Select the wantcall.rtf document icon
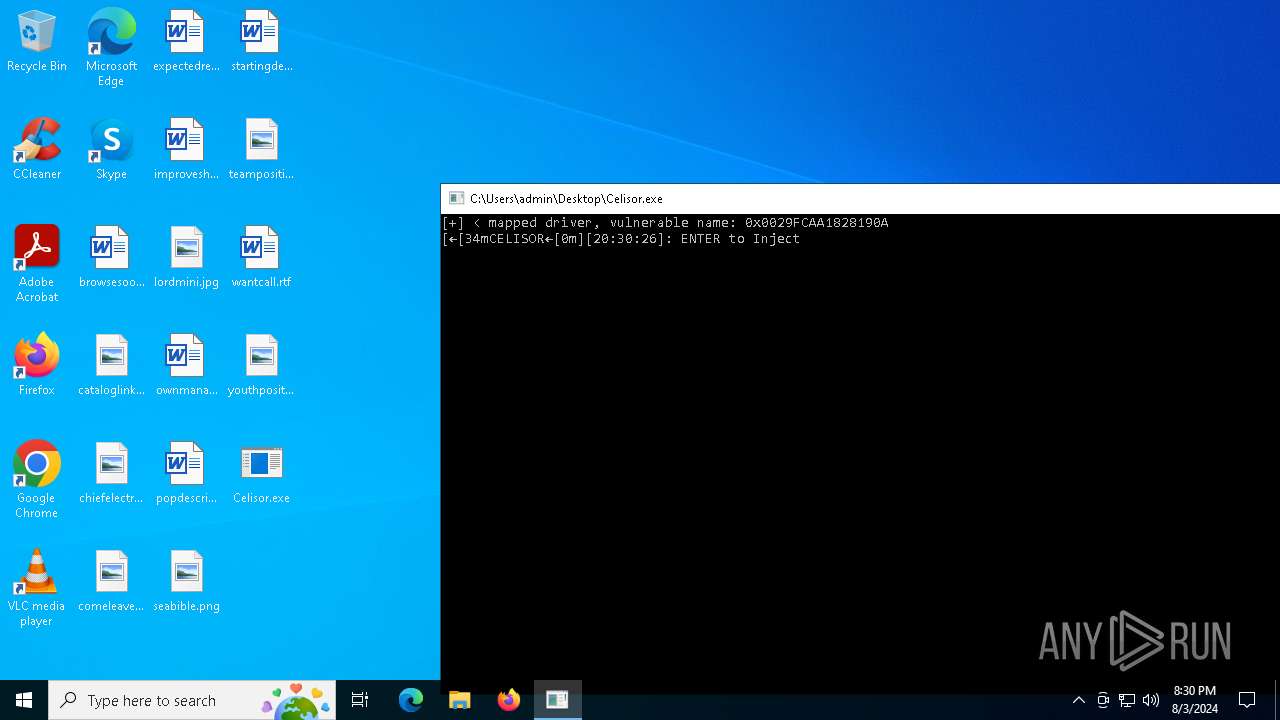The image size is (1280, 720). point(261,257)
